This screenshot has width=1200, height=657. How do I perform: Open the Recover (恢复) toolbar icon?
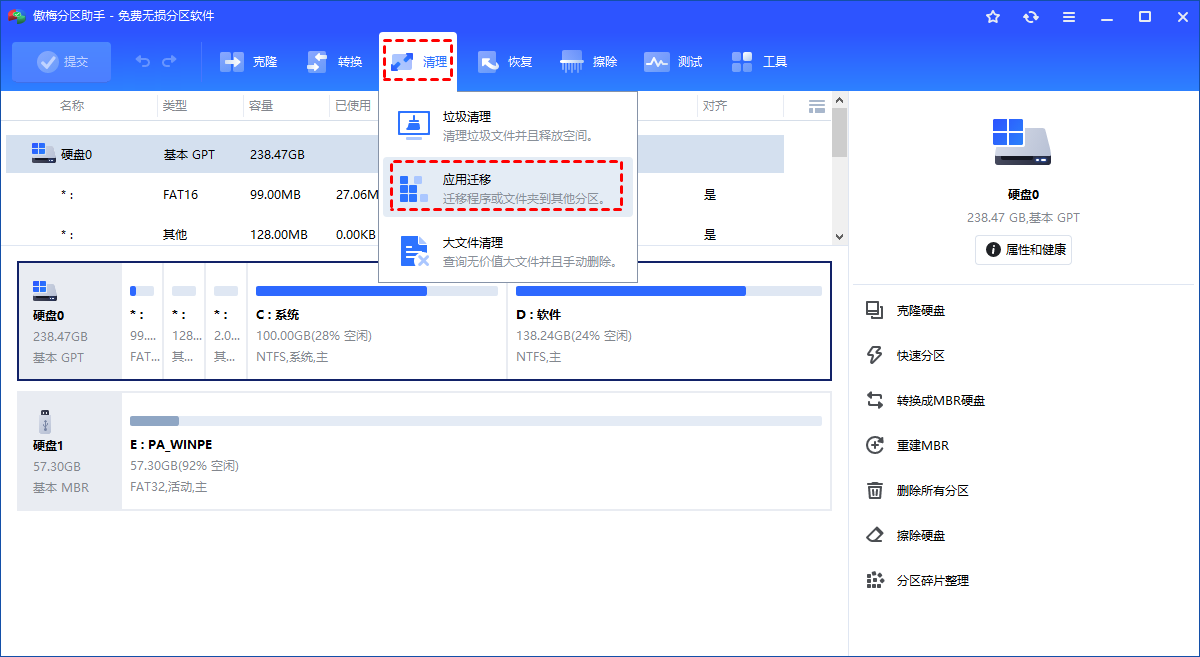pyautogui.click(x=505, y=61)
